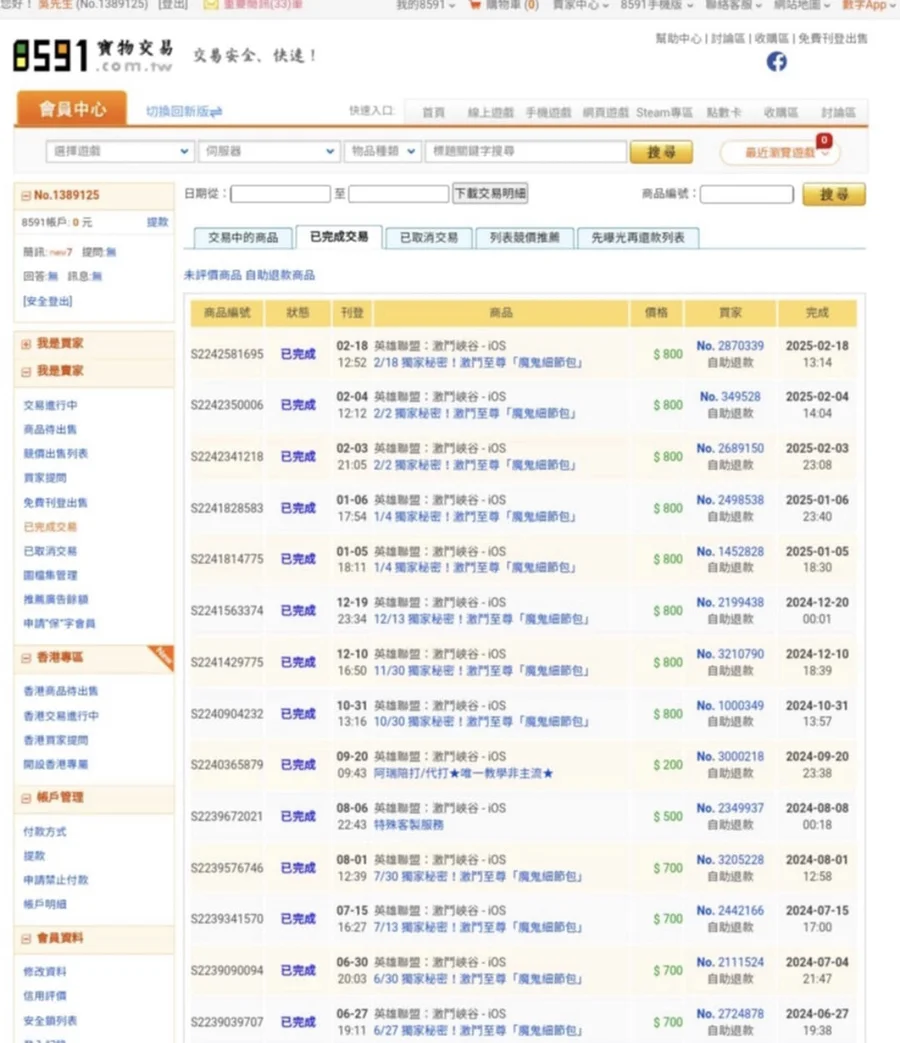The width and height of the screenshot is (900, 1043).
Task: Click 帳戶明細 in the sidebar
Action: pyautogui.click(x=45, y=904)
